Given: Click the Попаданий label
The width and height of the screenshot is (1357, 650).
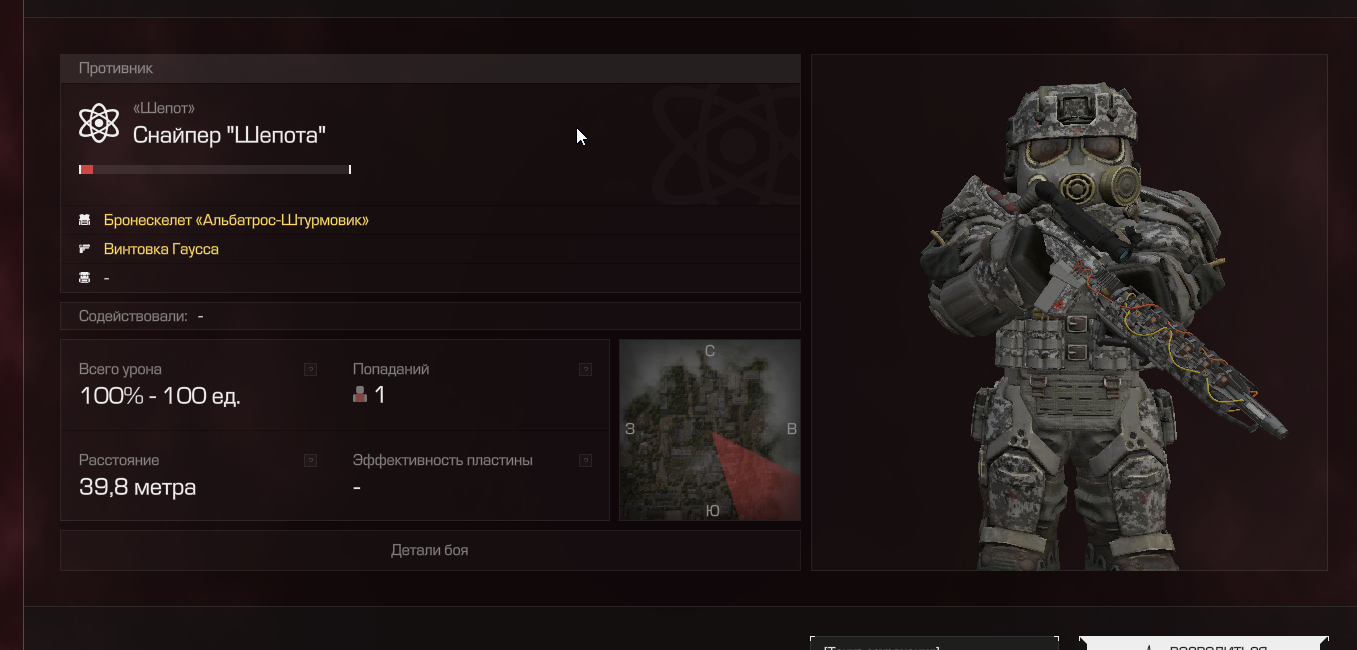Looking at the screenshot, I should point(391,369).
